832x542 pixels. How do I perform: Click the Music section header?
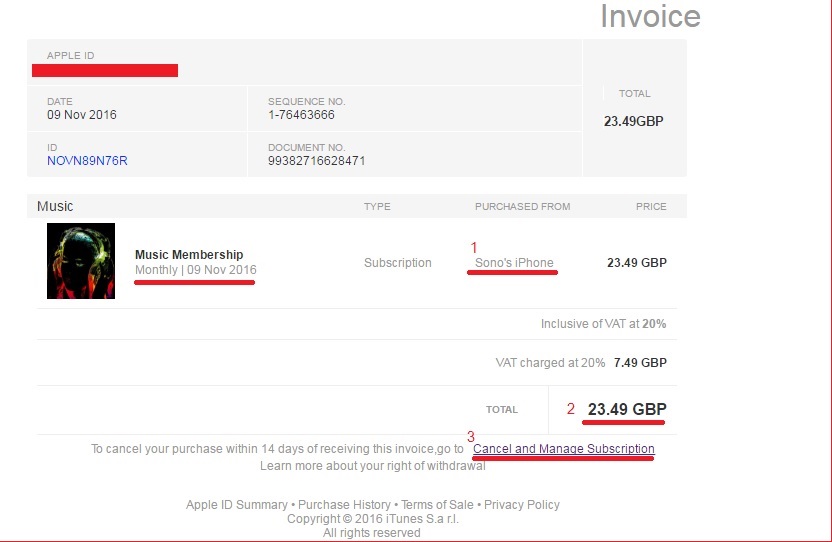(x=55, y=206)
